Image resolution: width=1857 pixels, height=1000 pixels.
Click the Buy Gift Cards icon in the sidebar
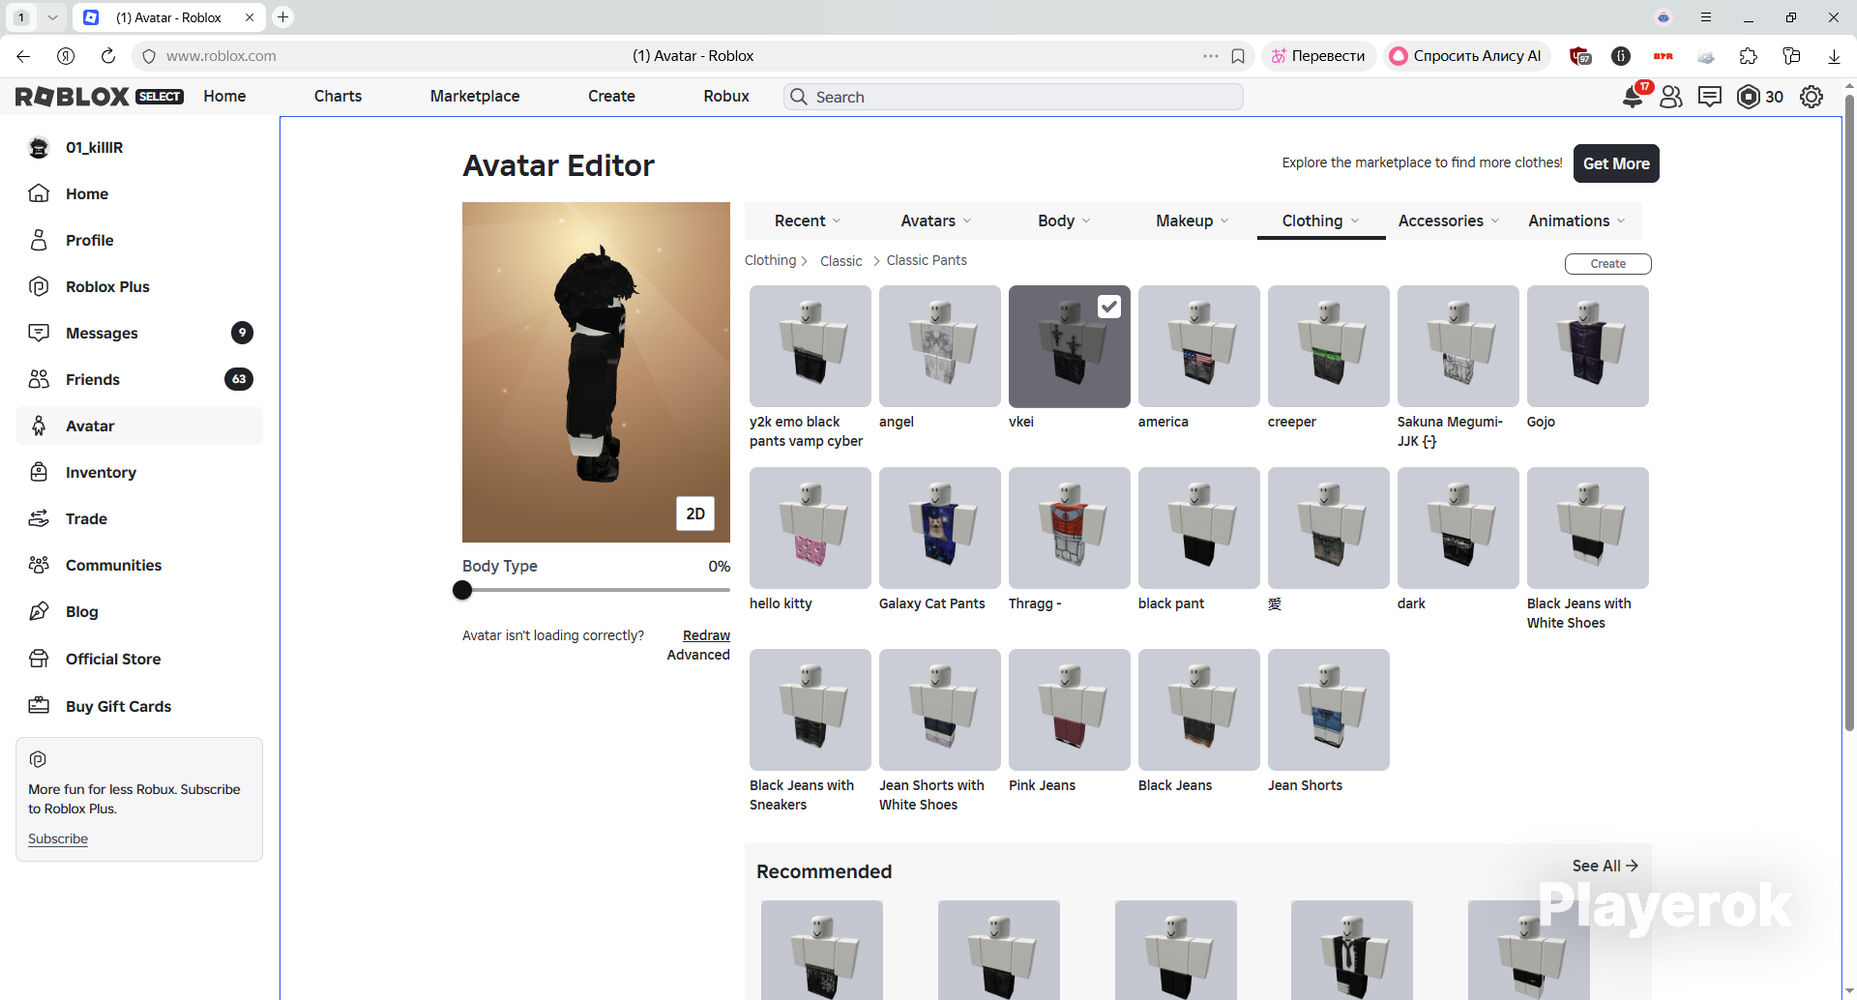(39, 706)
